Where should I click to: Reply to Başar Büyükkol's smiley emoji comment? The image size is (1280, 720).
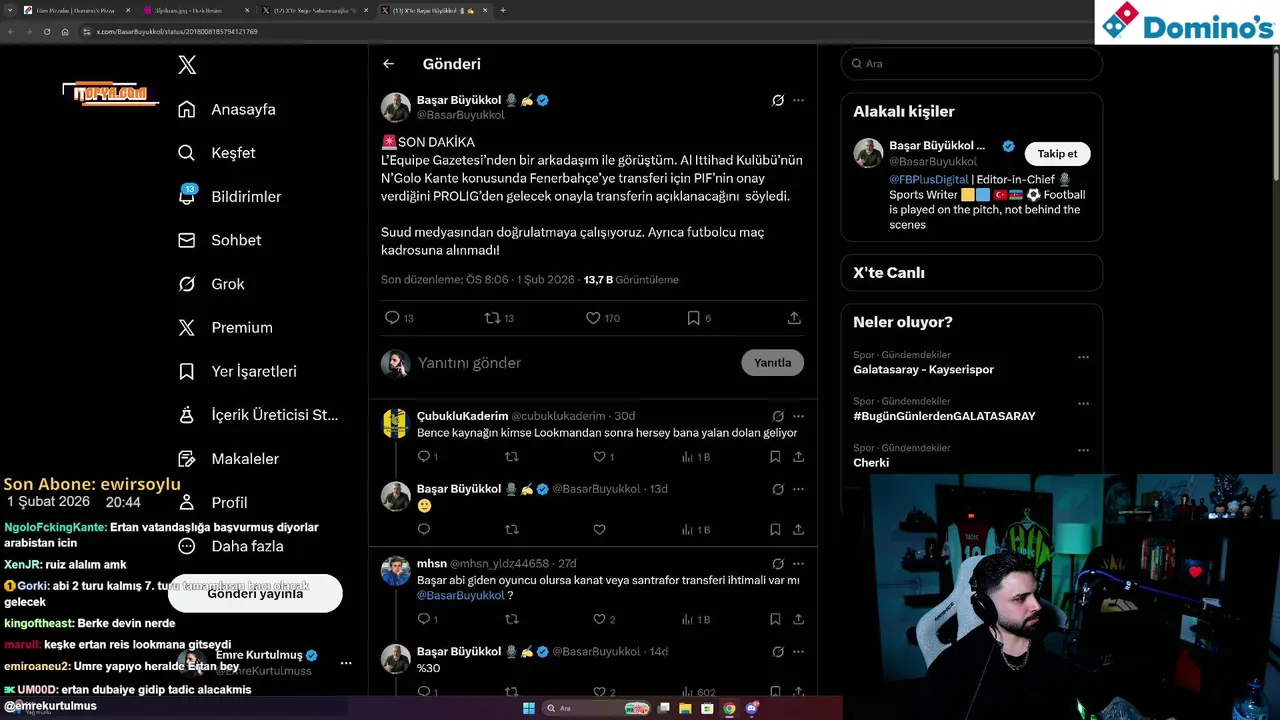(424, 530)
